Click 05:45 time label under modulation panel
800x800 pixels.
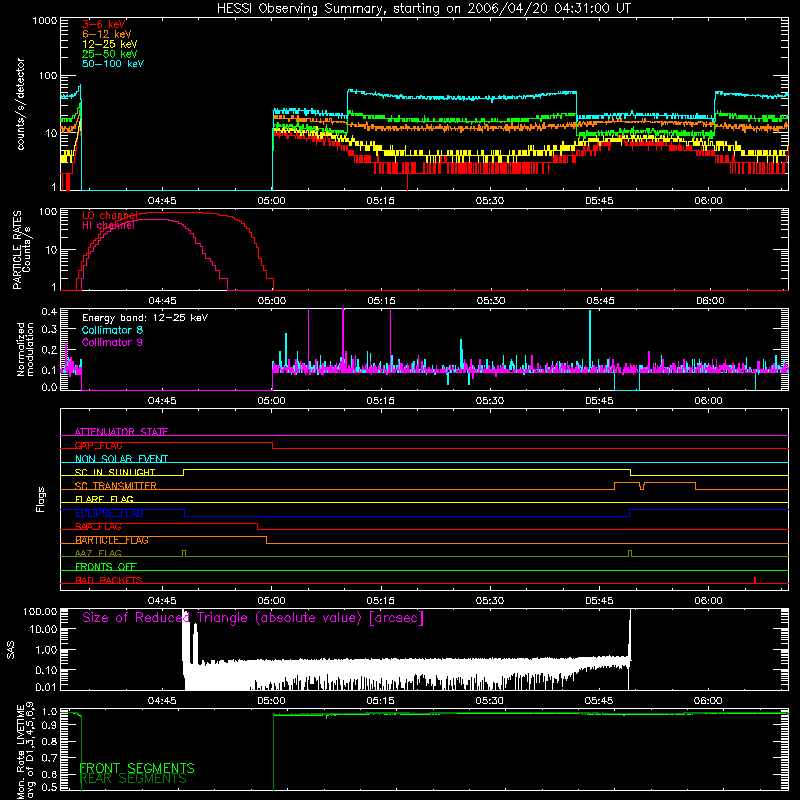(599, 401)
